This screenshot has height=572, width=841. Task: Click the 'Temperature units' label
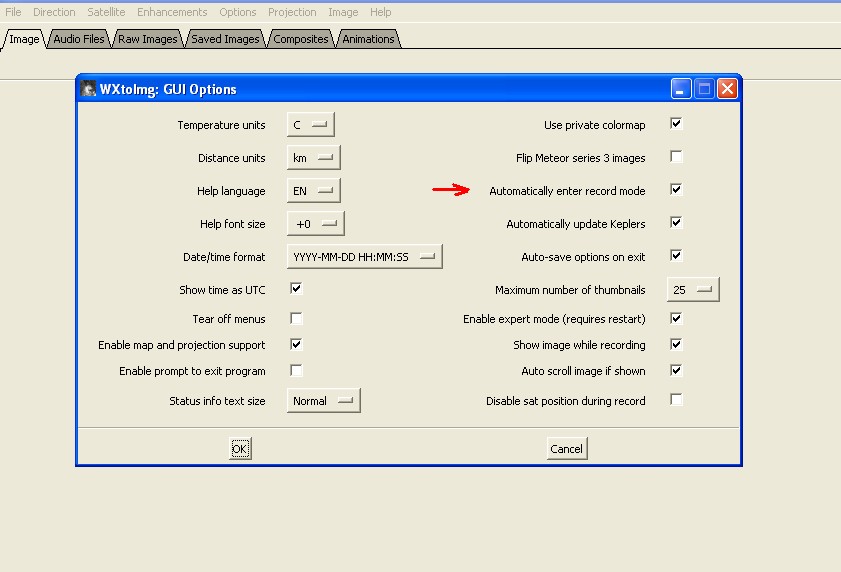click(222, 125)
